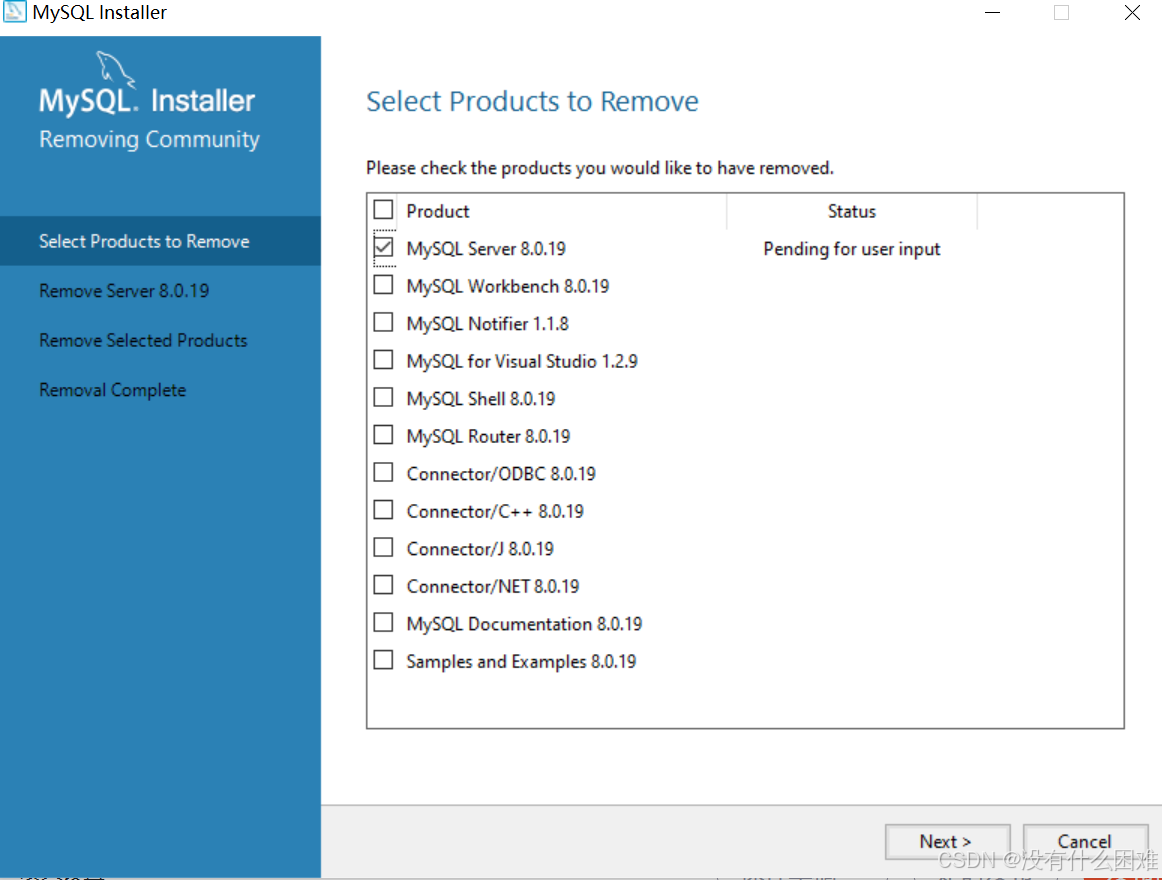Select the Remove Server 8.0.19 step
Screen dimensions: 1162x880
pos(124,291)
